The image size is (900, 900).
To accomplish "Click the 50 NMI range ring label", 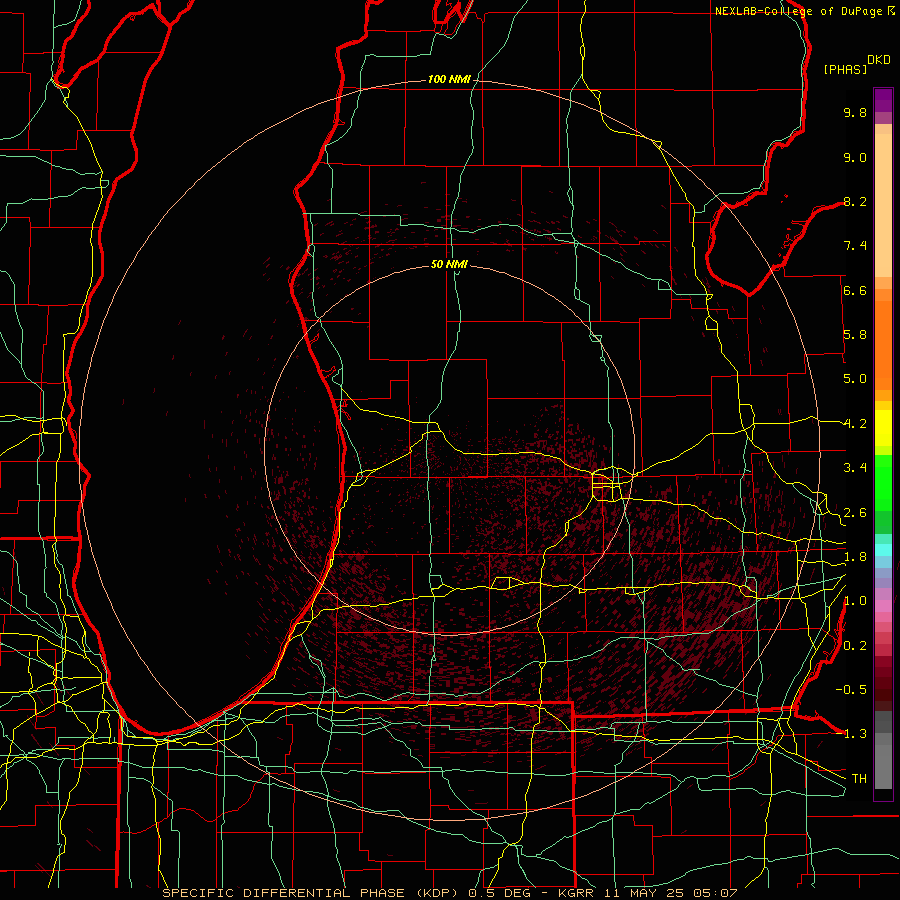I will [449, 264].
